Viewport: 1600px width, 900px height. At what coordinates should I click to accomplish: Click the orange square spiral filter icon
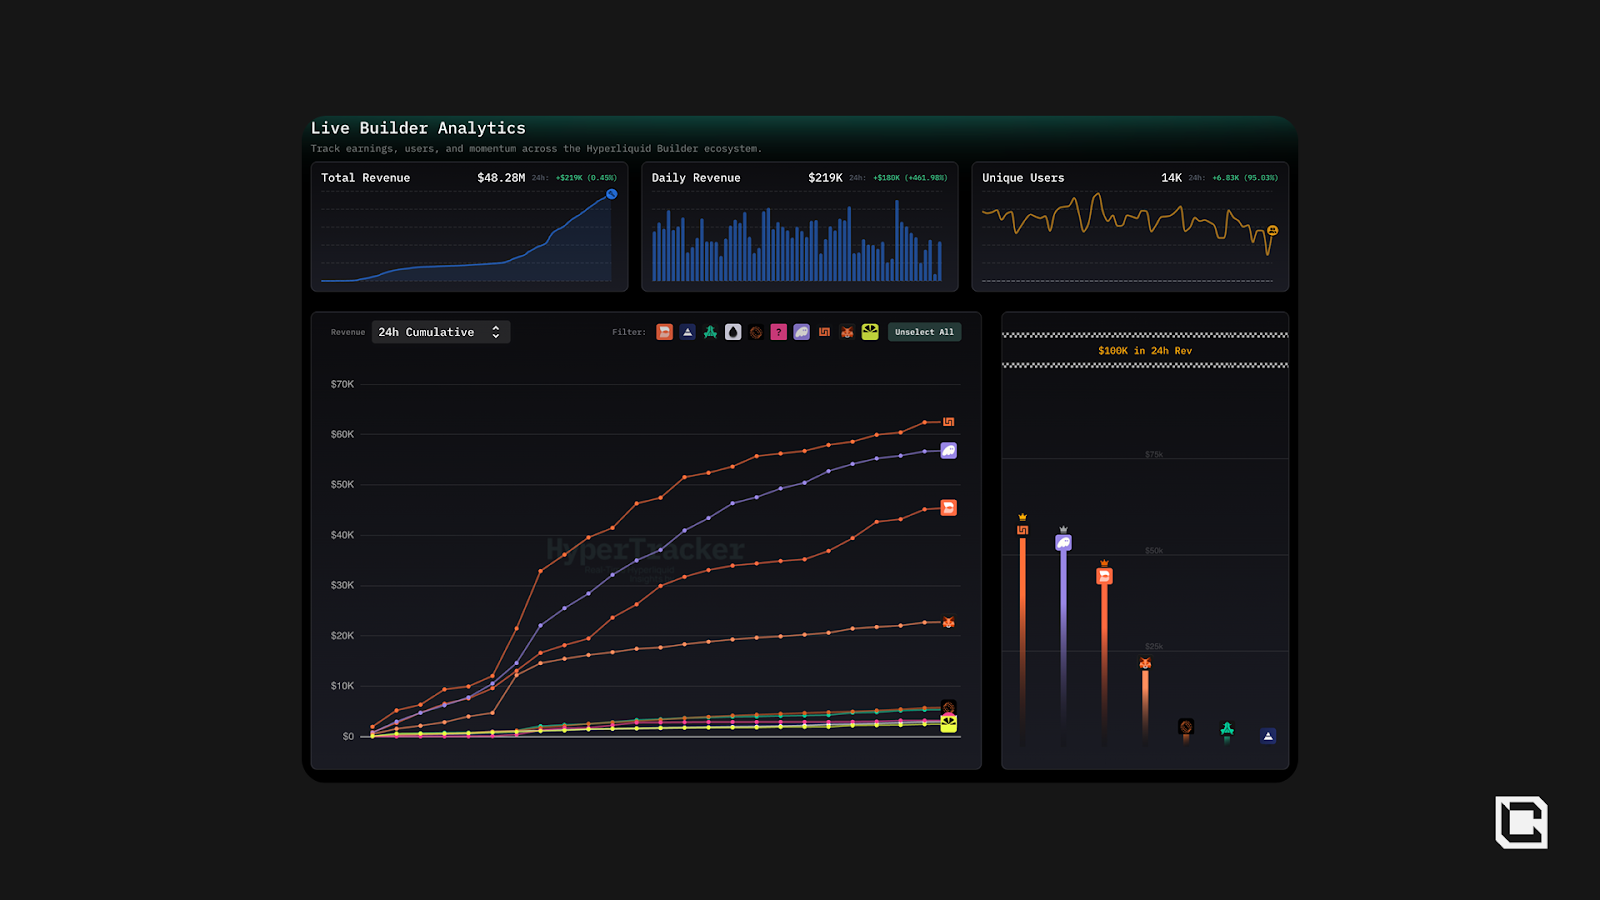click(824, 332)
